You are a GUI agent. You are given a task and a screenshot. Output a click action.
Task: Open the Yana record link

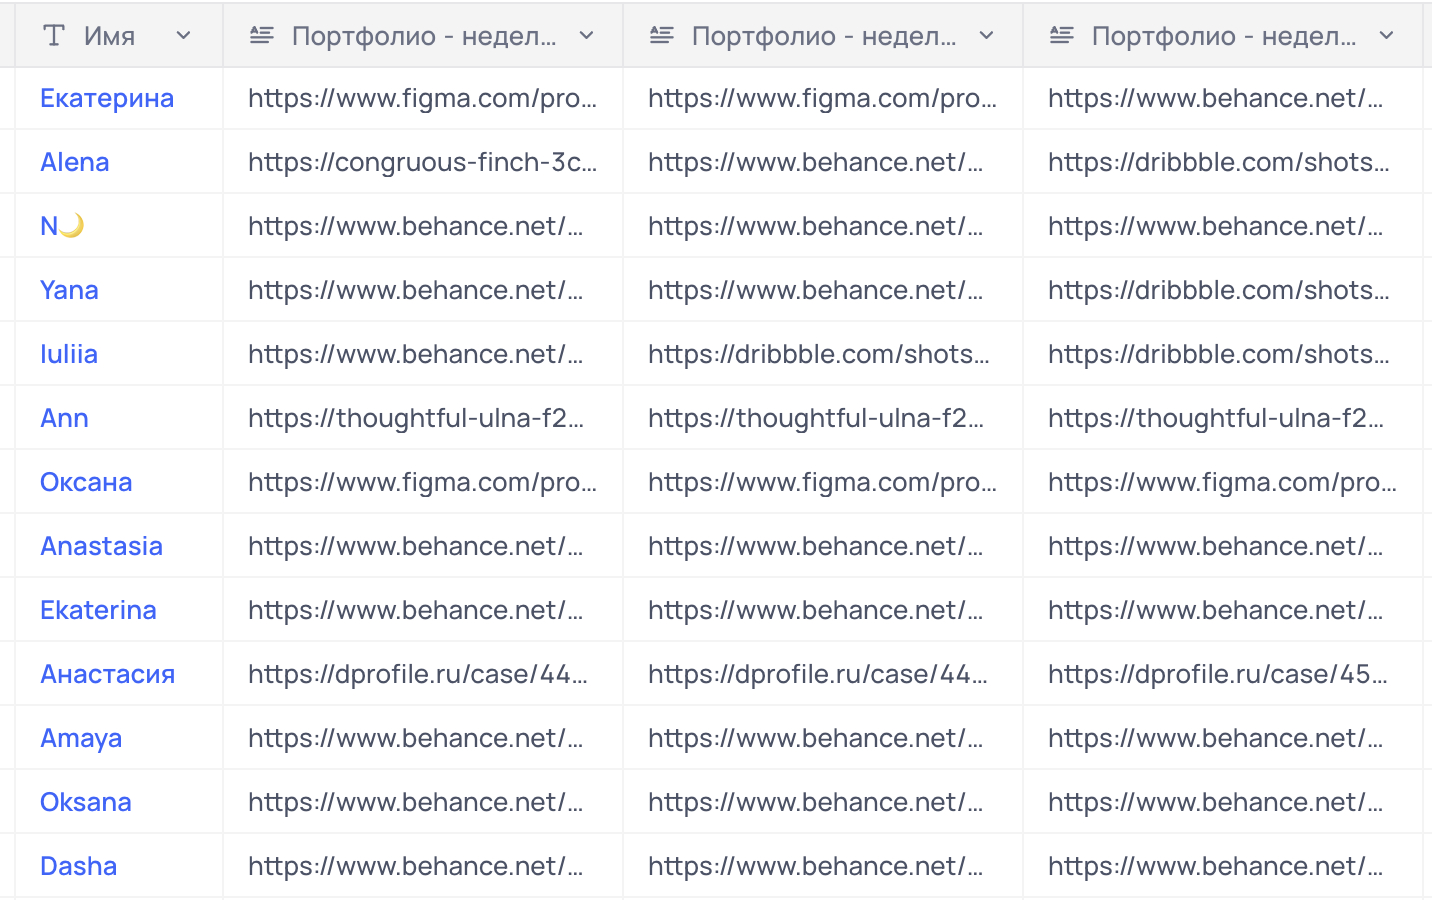tap(69, 290)
